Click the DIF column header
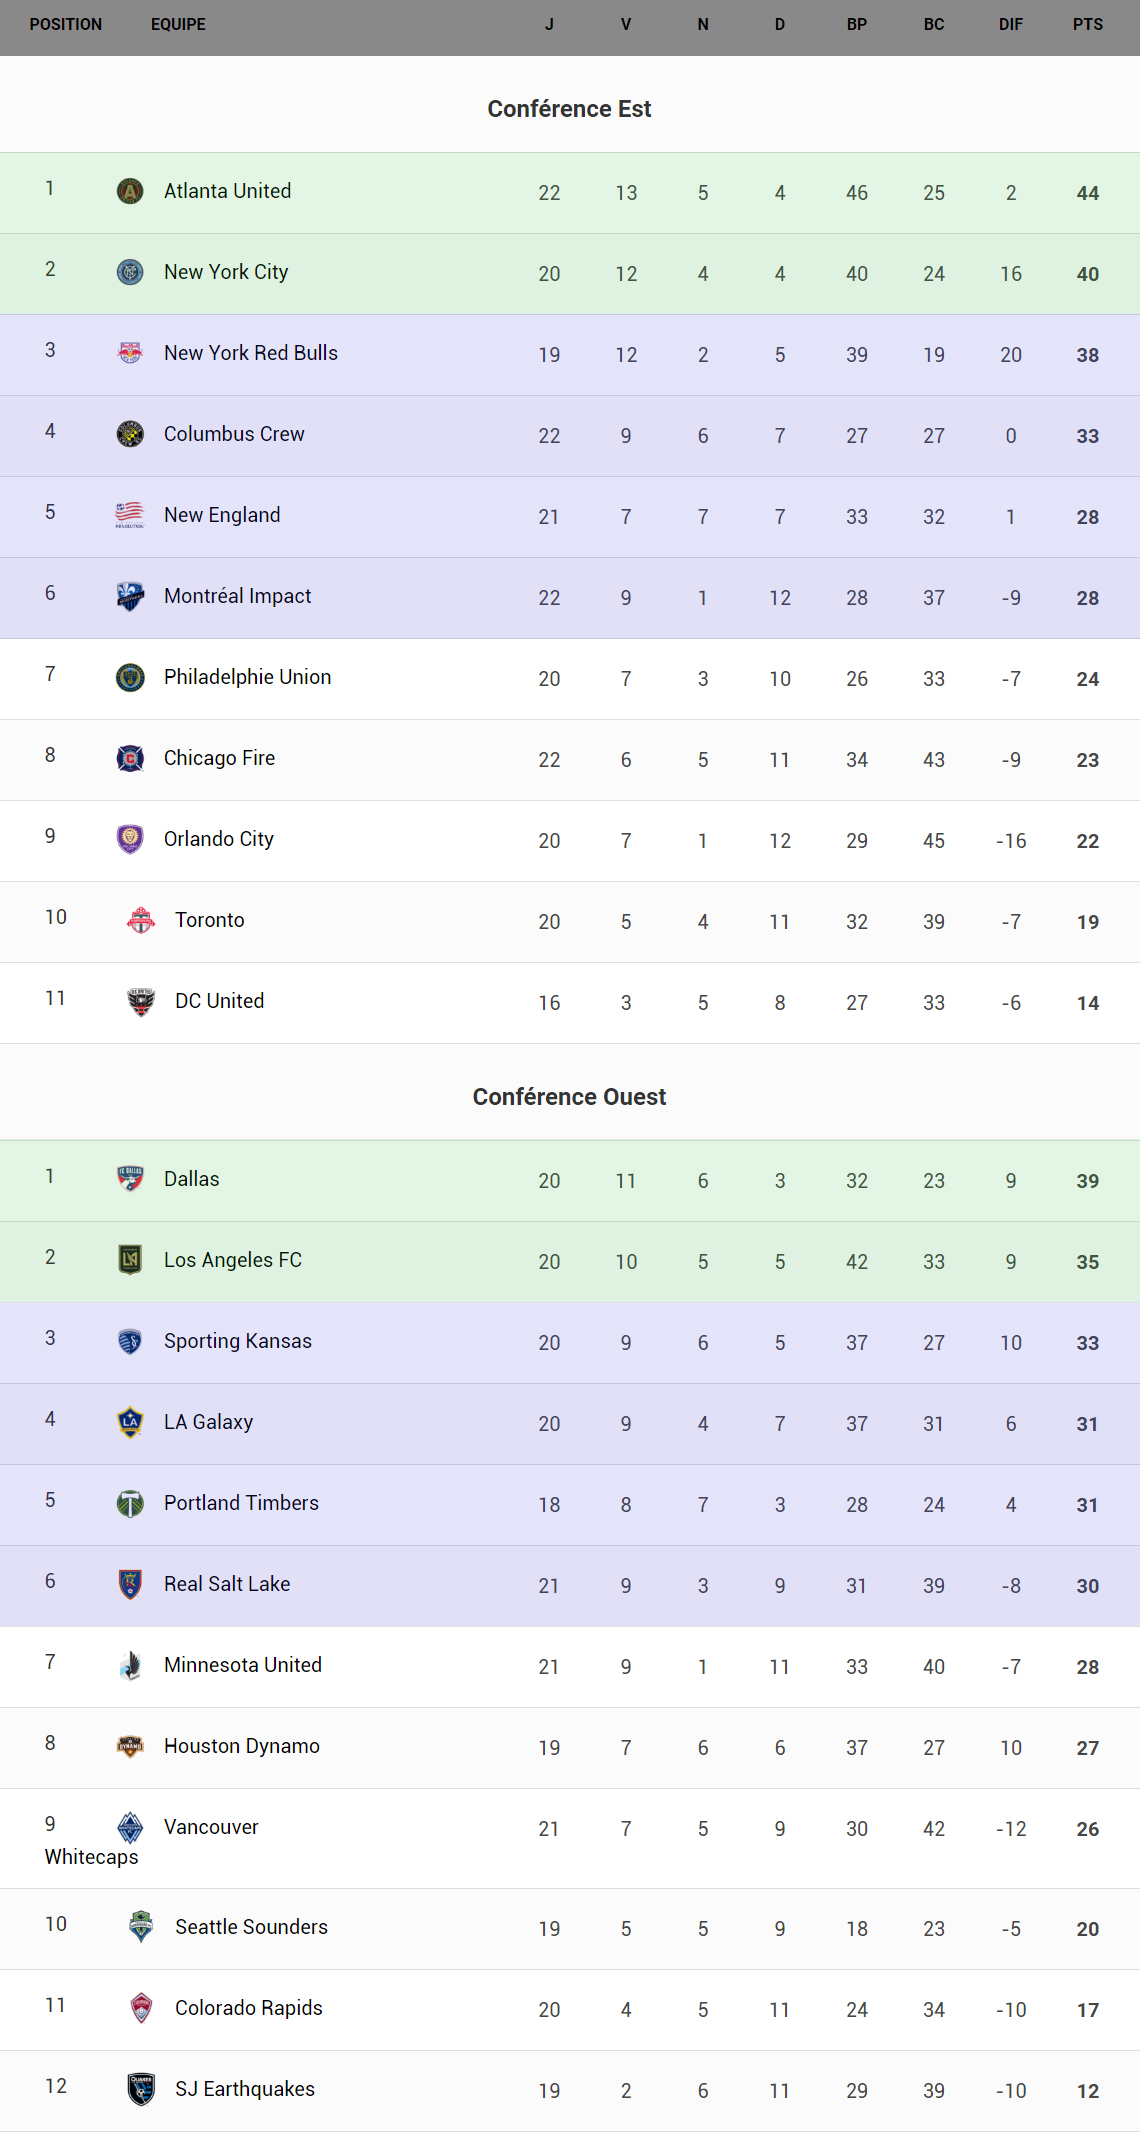1140x2142 pixels. (1011, 24)
